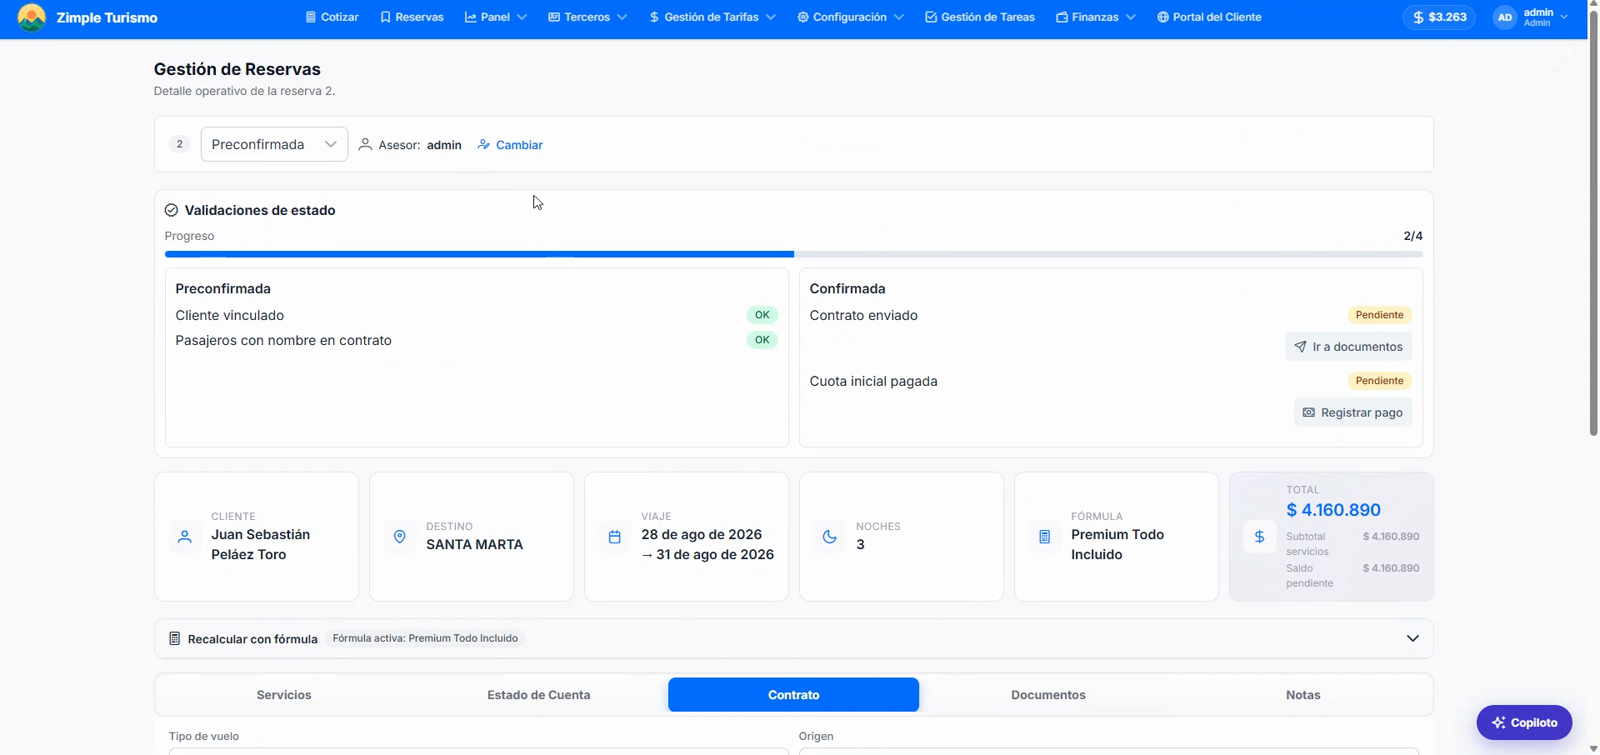The height and width of the screenshot is (755, 1600).
Task: Switch to the Documentos tab
Action: (1048, 695)
